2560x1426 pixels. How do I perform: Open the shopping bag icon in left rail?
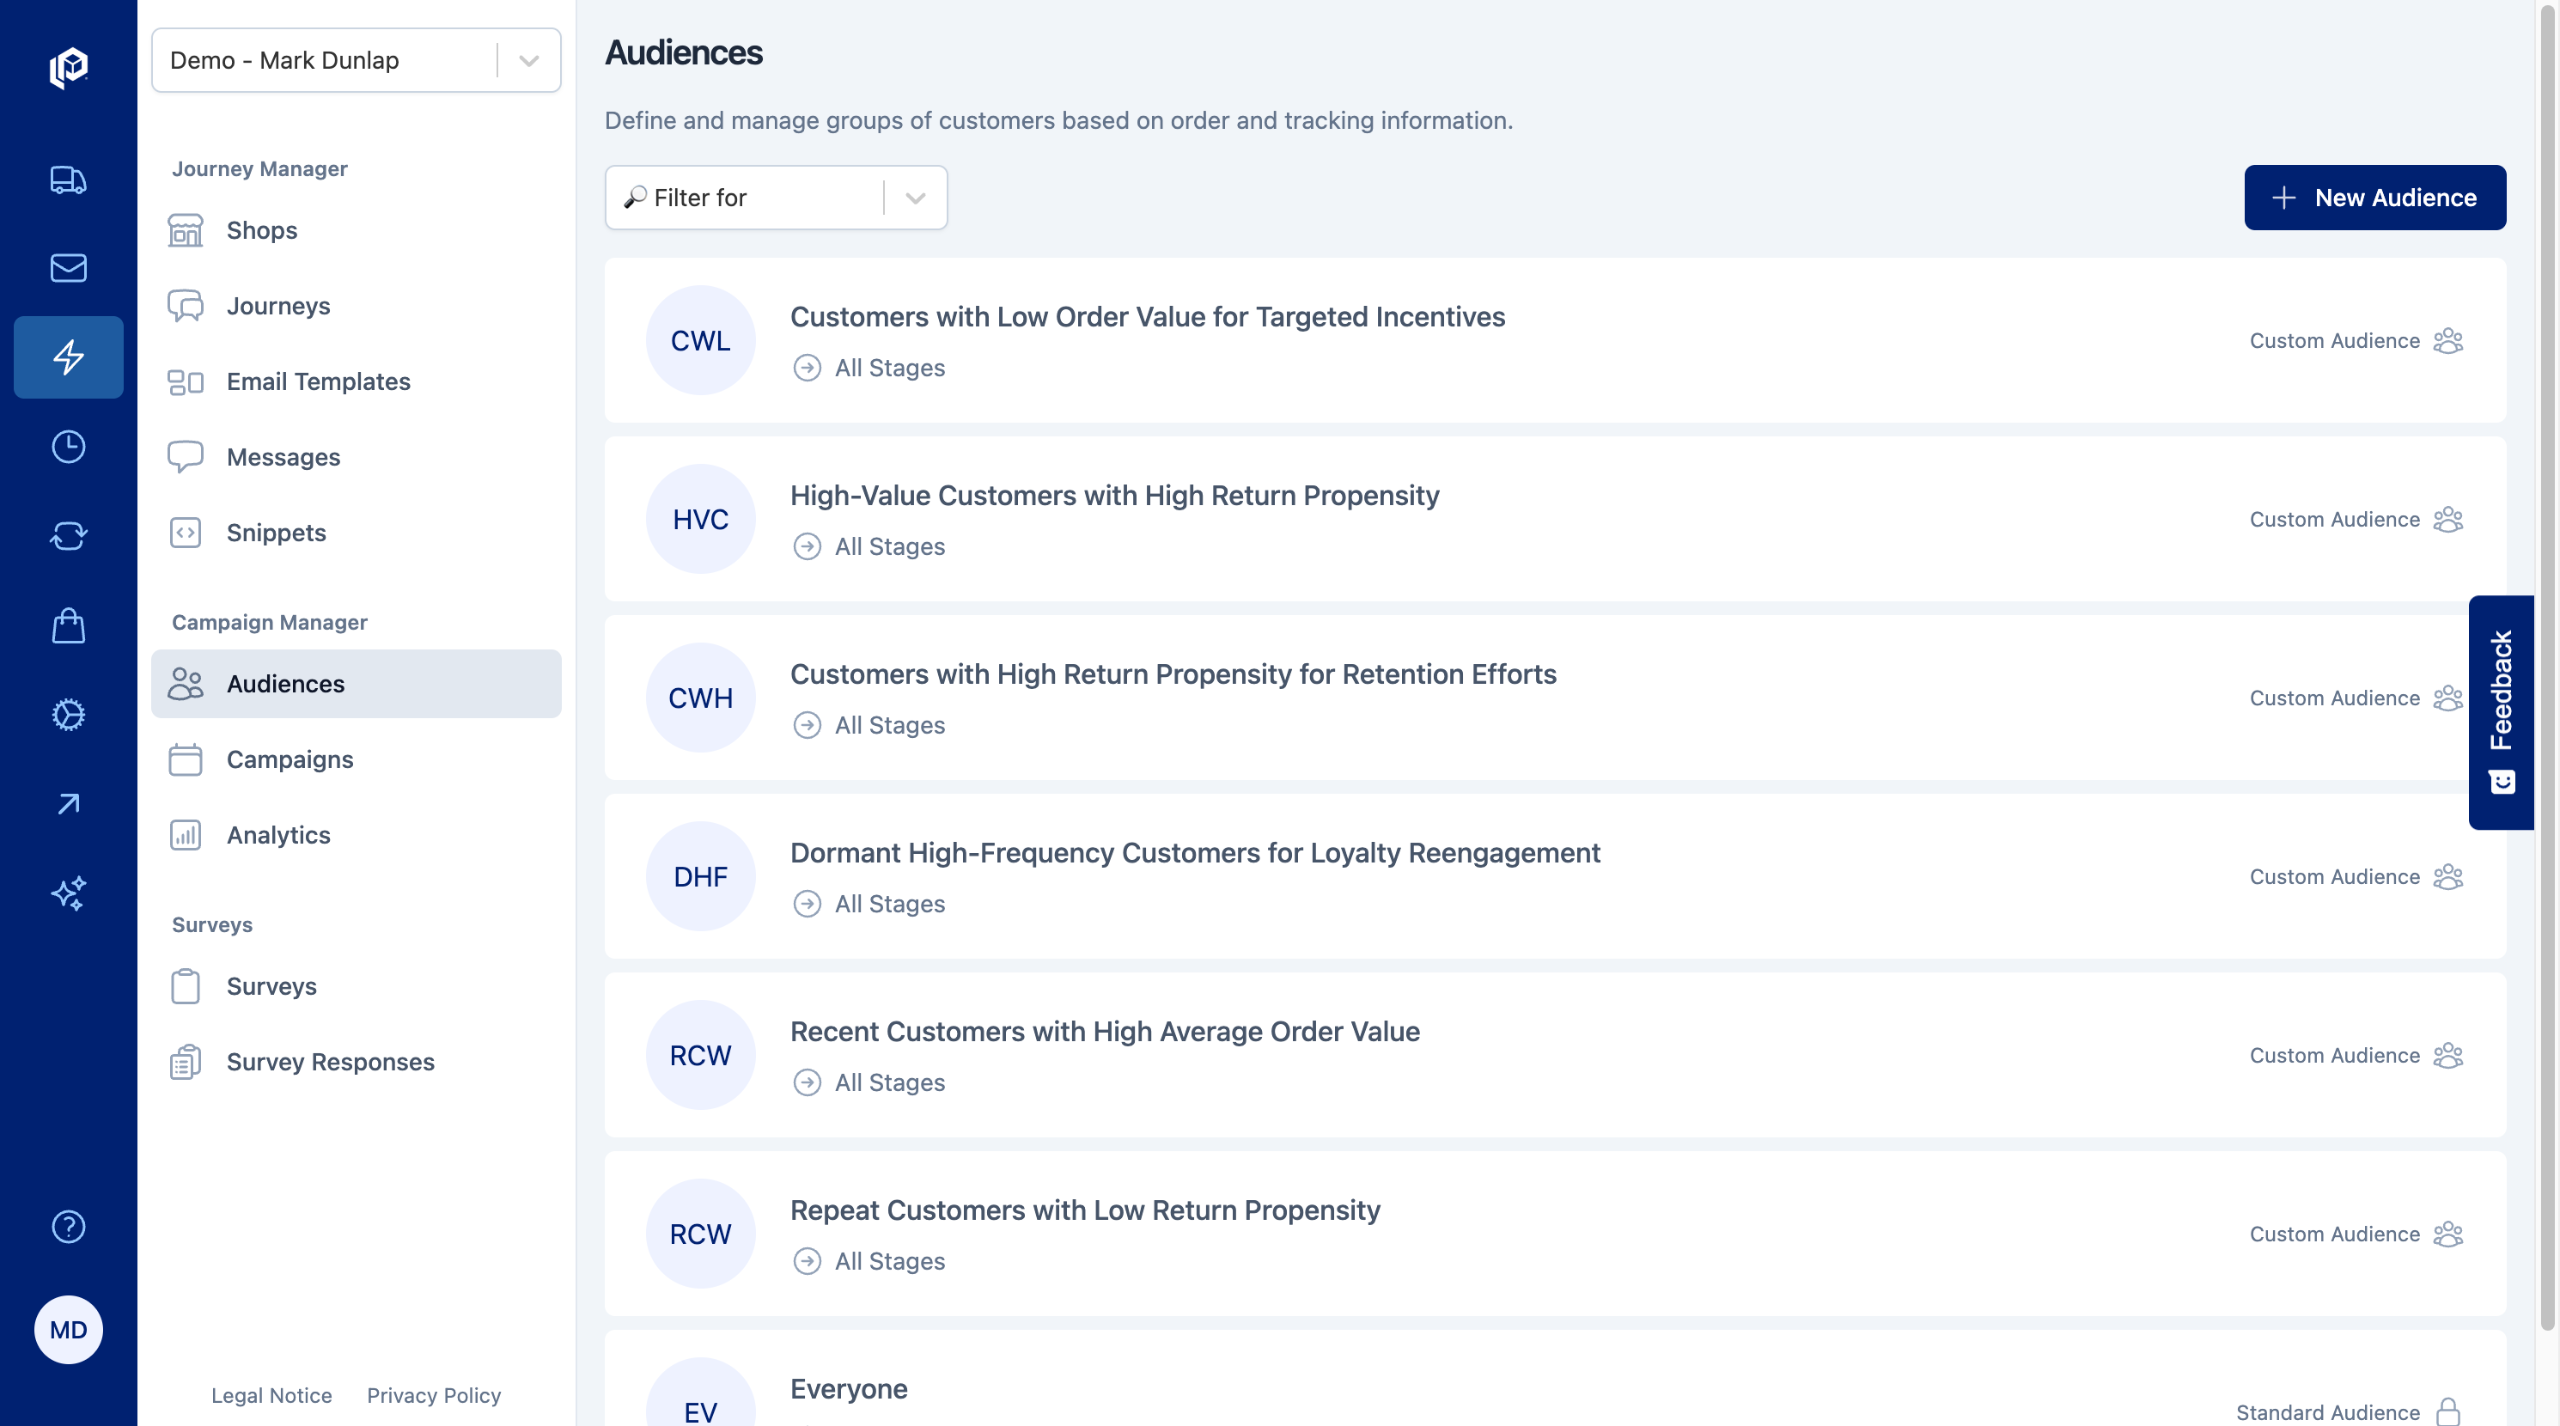tap(68, 626)
